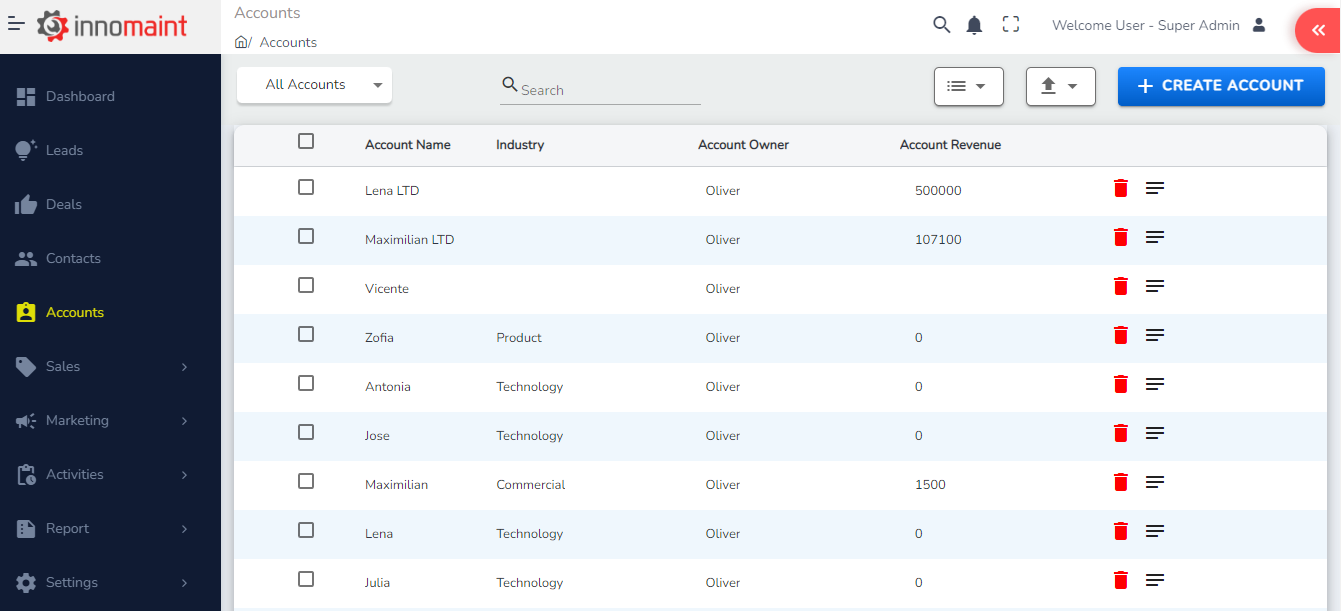Check the select-all header checkbox
This screenshot has width=1341, height=611.
(x=306, y=141)
